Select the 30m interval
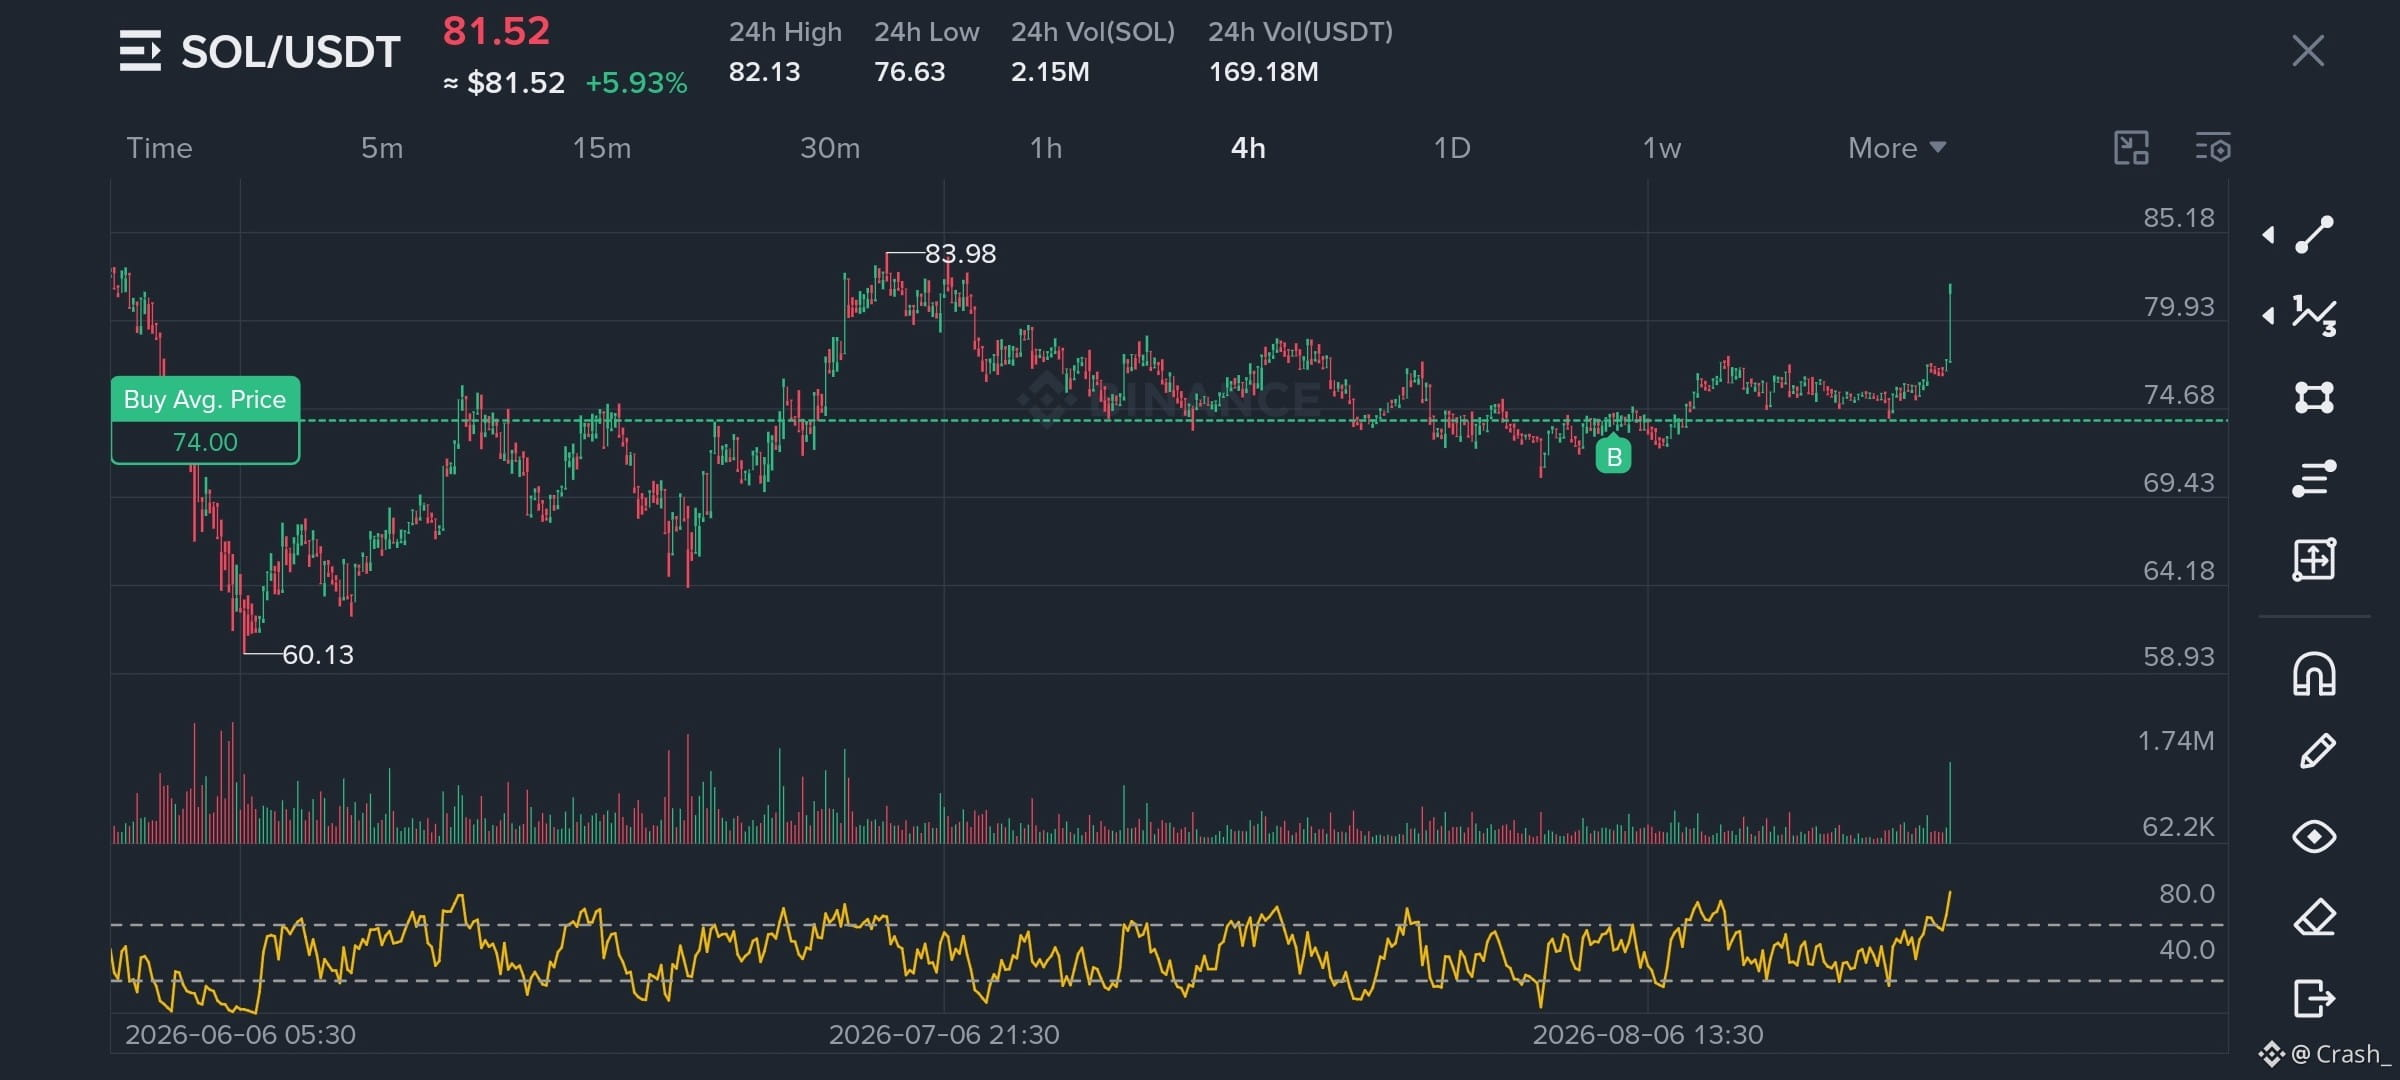 coord(829,148)
